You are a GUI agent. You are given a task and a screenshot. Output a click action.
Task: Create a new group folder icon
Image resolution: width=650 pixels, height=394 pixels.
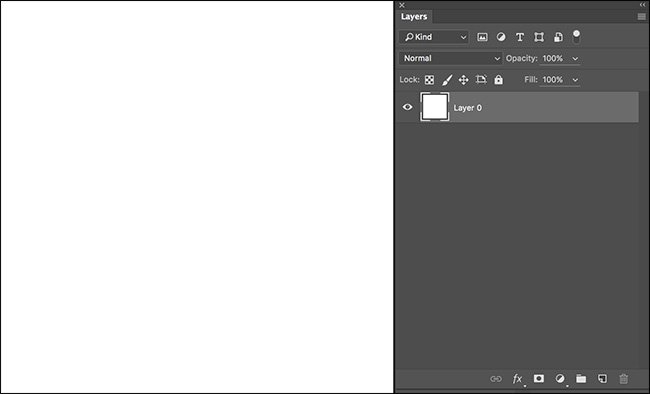pos(581,379)
